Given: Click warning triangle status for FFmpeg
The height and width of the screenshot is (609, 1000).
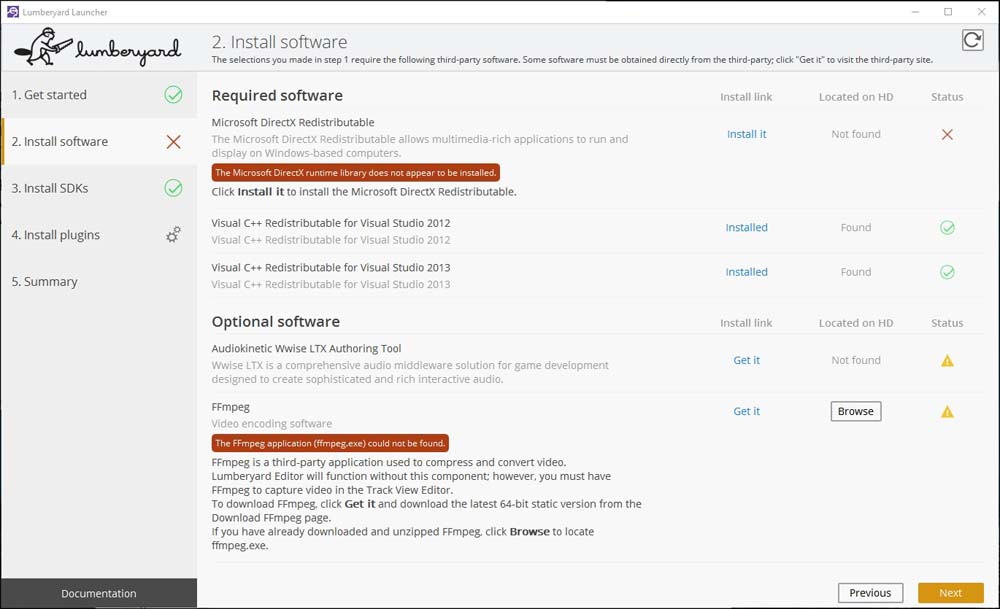Looking at the screenshot, I should pyautogui.click(x=947, y=412).
